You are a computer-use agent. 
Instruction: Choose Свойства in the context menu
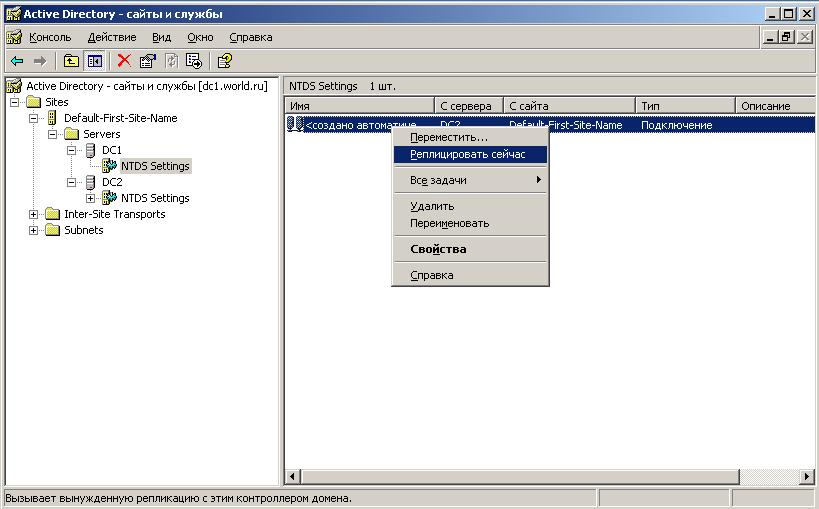[470, 249]
